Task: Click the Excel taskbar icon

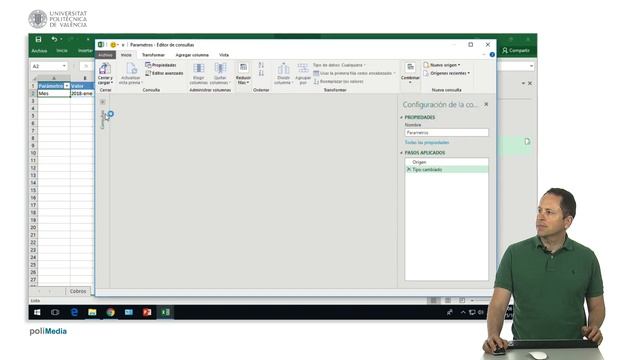Action: pyautogui.click(x=166, y=312)
